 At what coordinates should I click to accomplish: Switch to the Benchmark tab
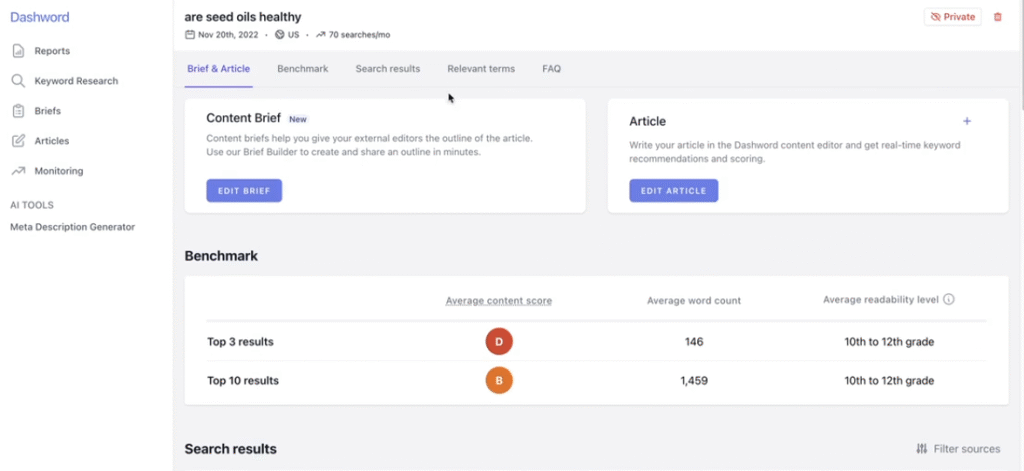pos(302,69)
